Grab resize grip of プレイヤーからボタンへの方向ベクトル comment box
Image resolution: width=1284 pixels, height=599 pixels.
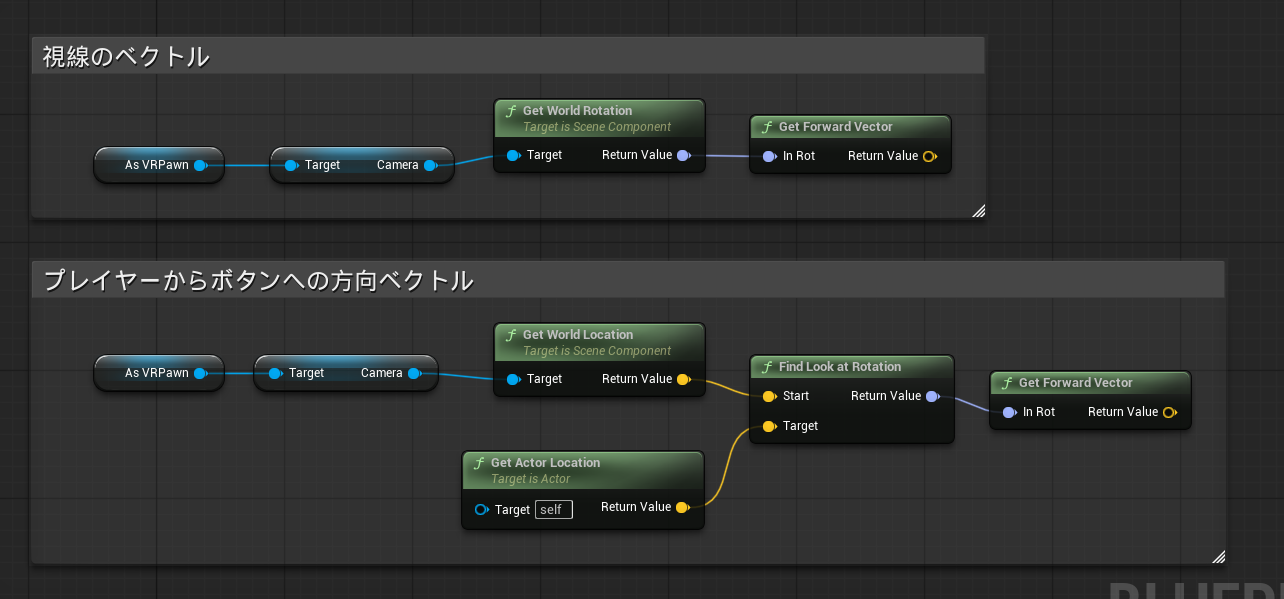[x=1218, y=556]
